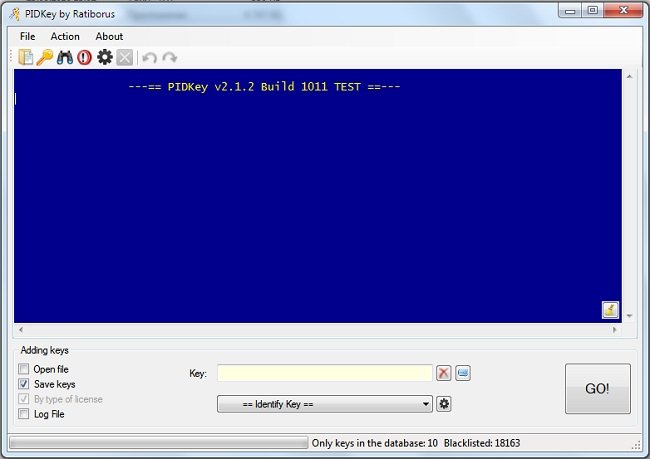Enable the Open file checkbox
650x459 pixels.
pyautogui.click(x=24, y=369)
